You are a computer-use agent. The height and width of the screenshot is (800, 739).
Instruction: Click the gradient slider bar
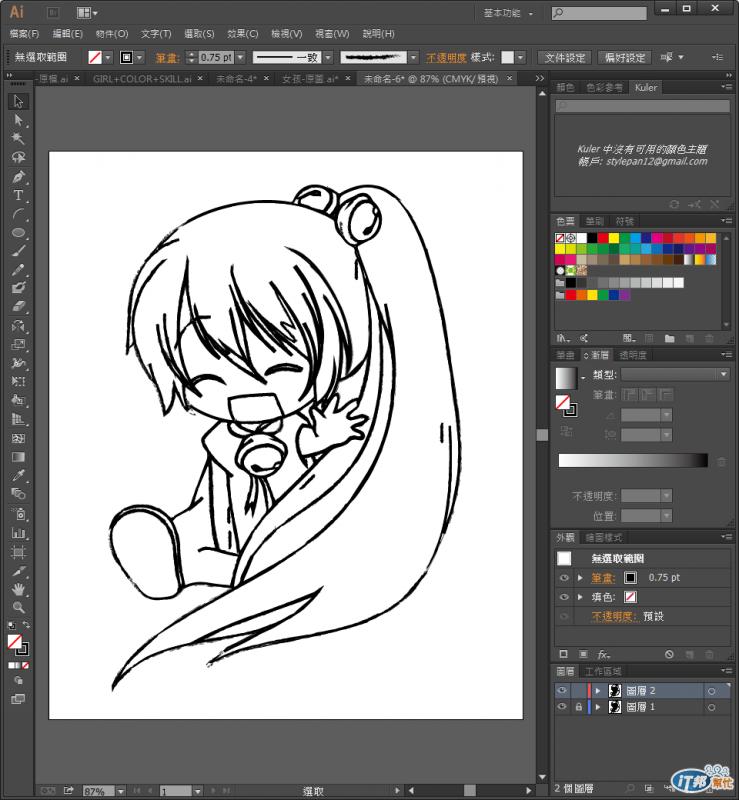633,460
